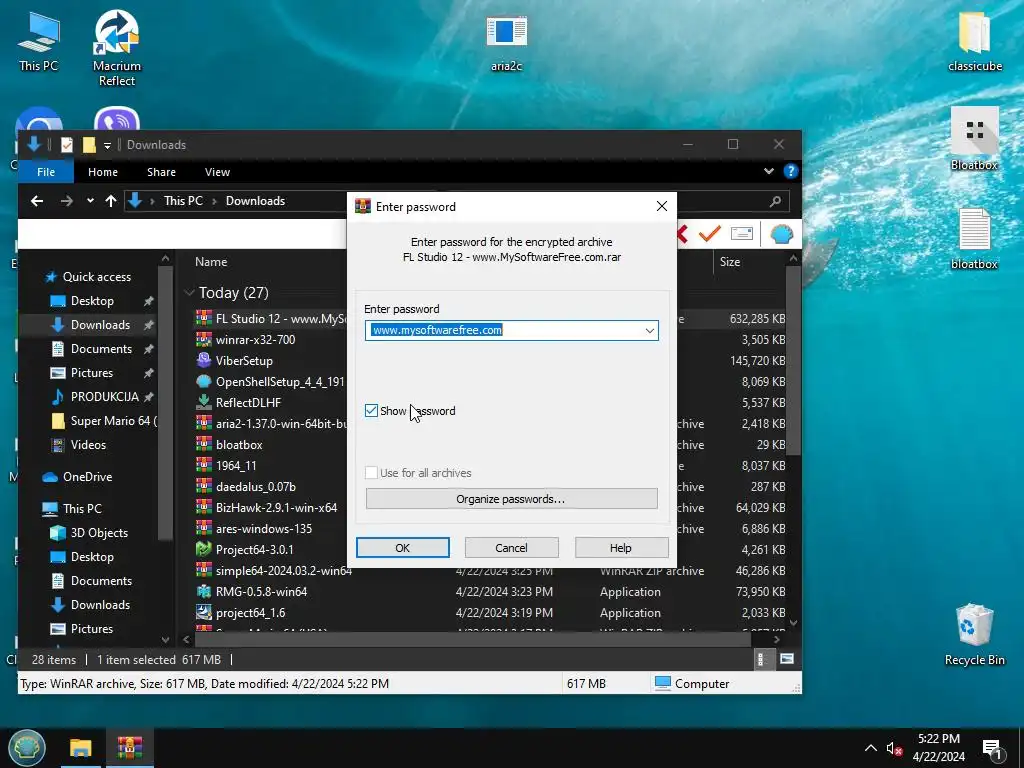Open pinned Documents under Quick access
The height and width of the screenshot is (768, 1024).
[x=101, y=349]
